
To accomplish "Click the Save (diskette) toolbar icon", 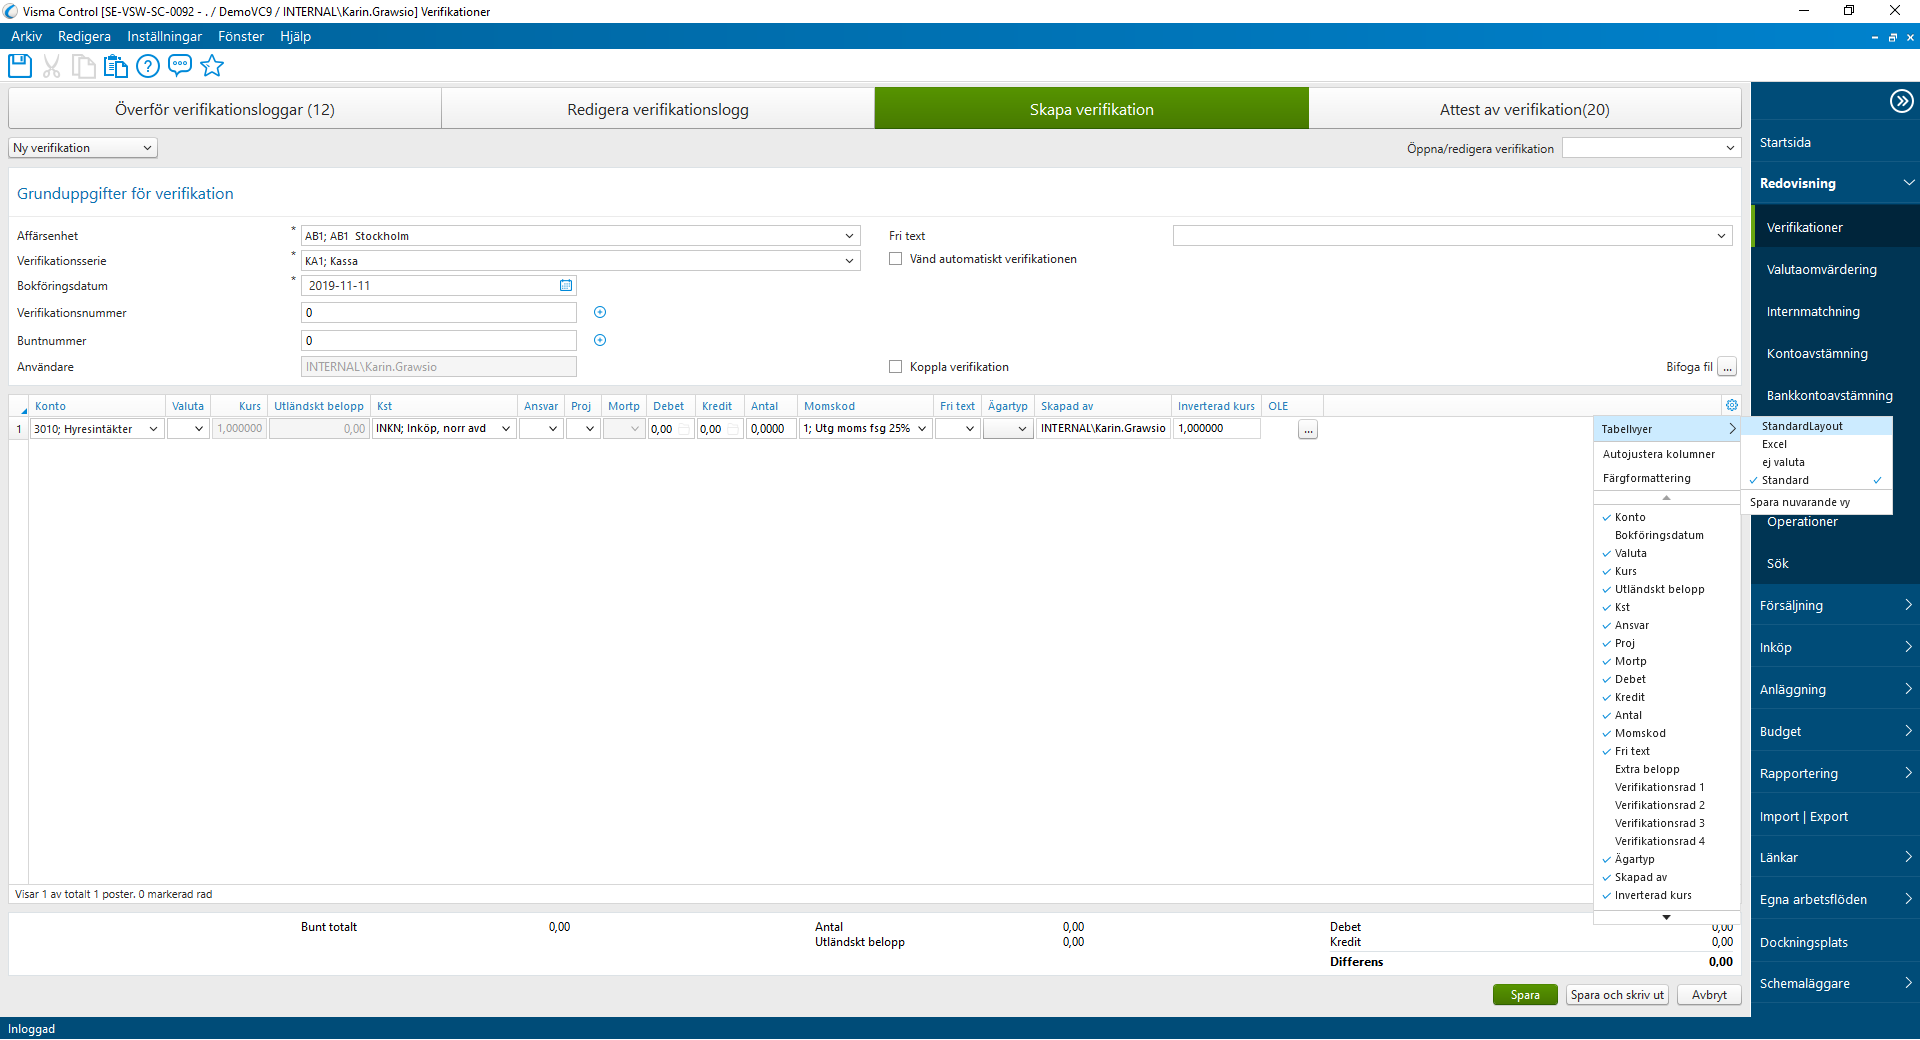I will (x=19, y=66).
